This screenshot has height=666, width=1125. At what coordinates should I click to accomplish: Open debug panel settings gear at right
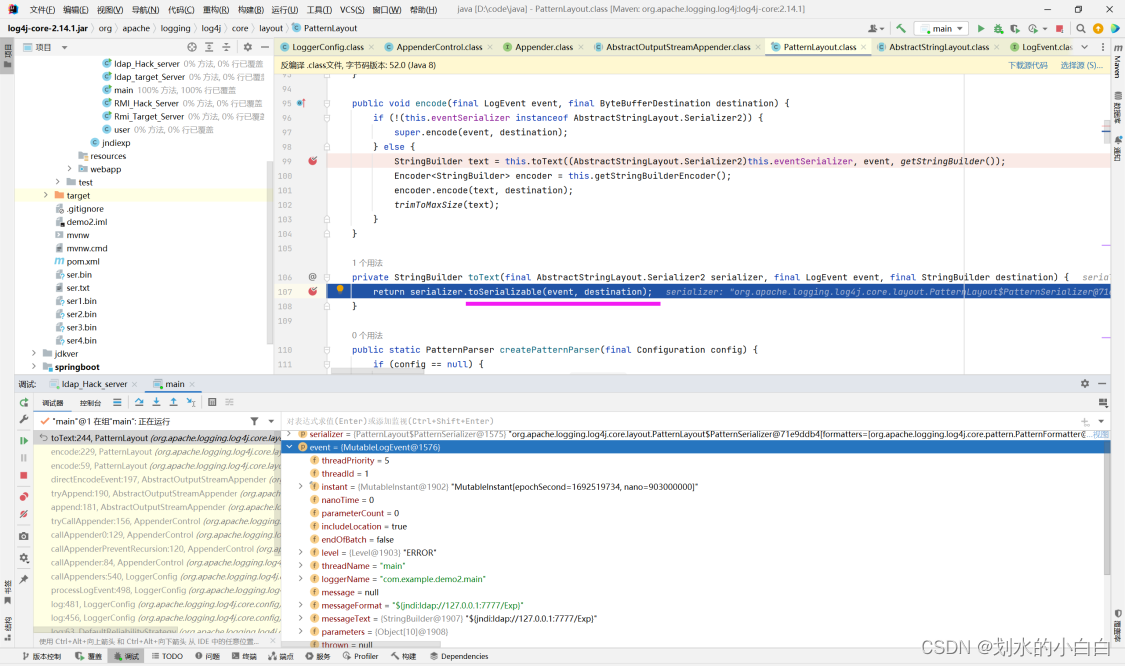[x=1085, y=384]
